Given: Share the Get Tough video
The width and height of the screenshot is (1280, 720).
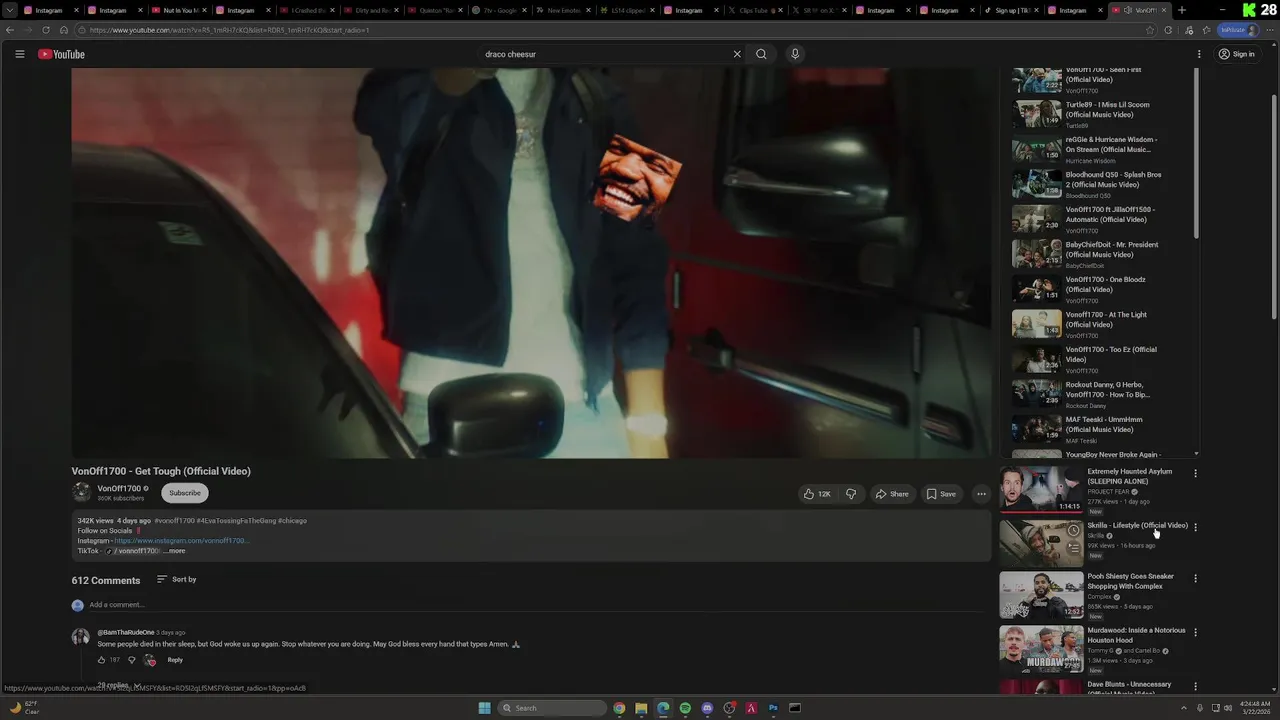Looking at the screenshot, I should 891,494.
